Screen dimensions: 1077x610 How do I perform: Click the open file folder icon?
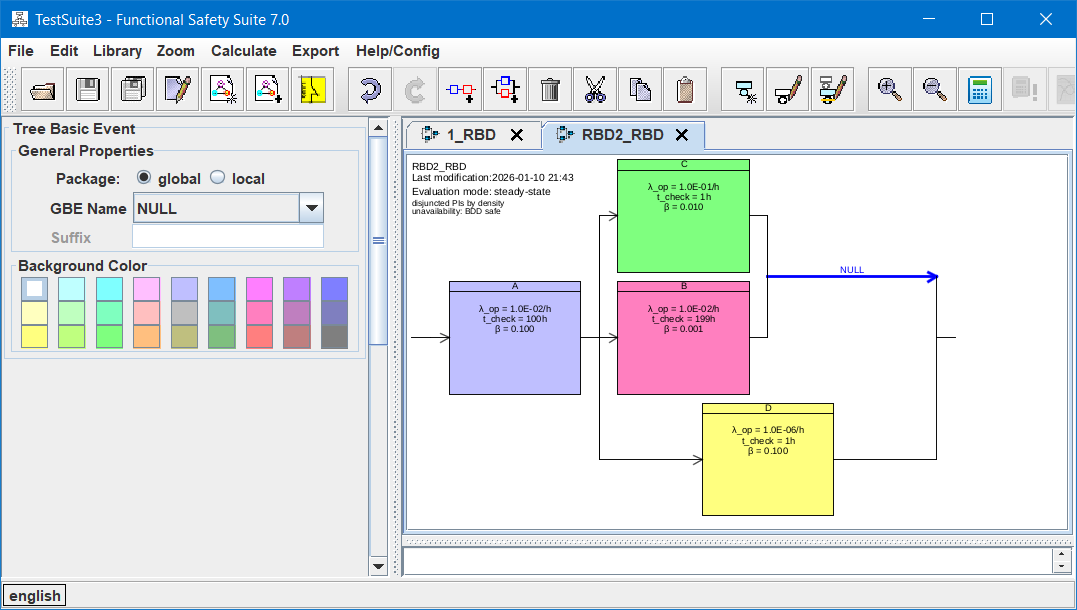(x=43, y=90)
